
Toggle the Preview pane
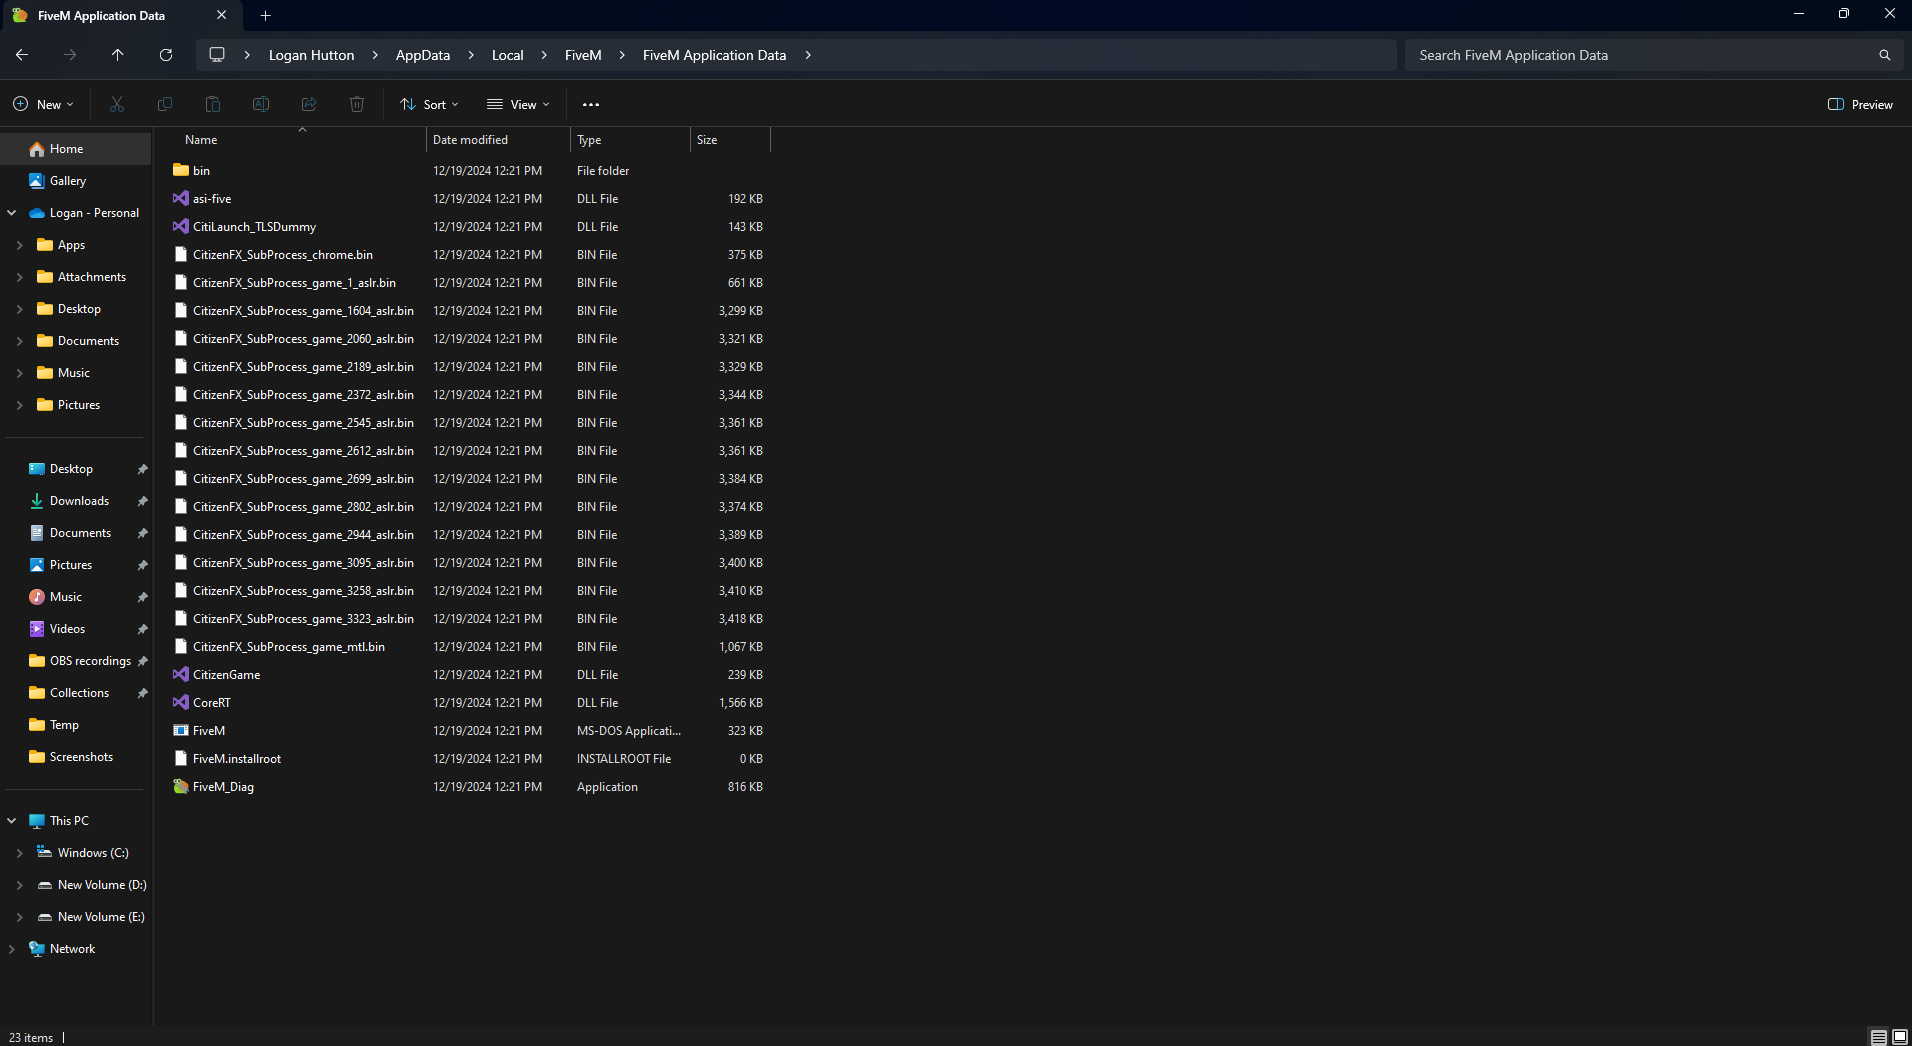click(1860, 104)
